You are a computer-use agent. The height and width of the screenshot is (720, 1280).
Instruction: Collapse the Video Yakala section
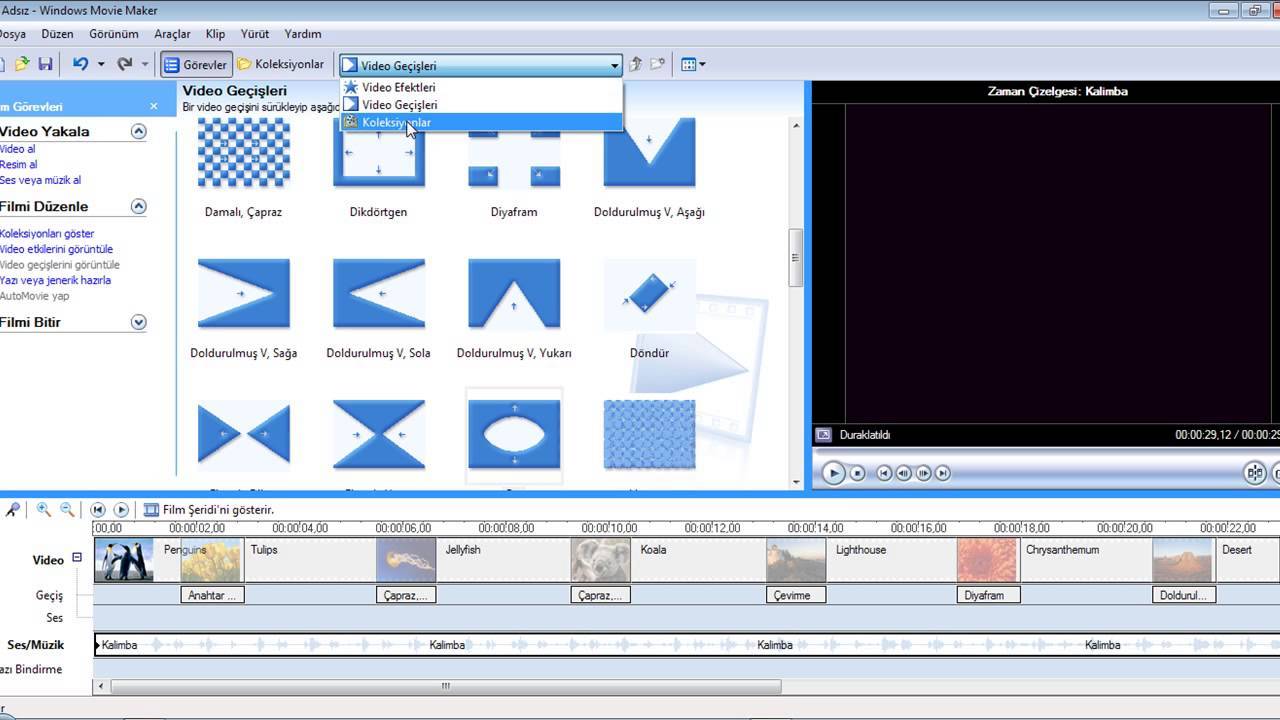point(139,131)
